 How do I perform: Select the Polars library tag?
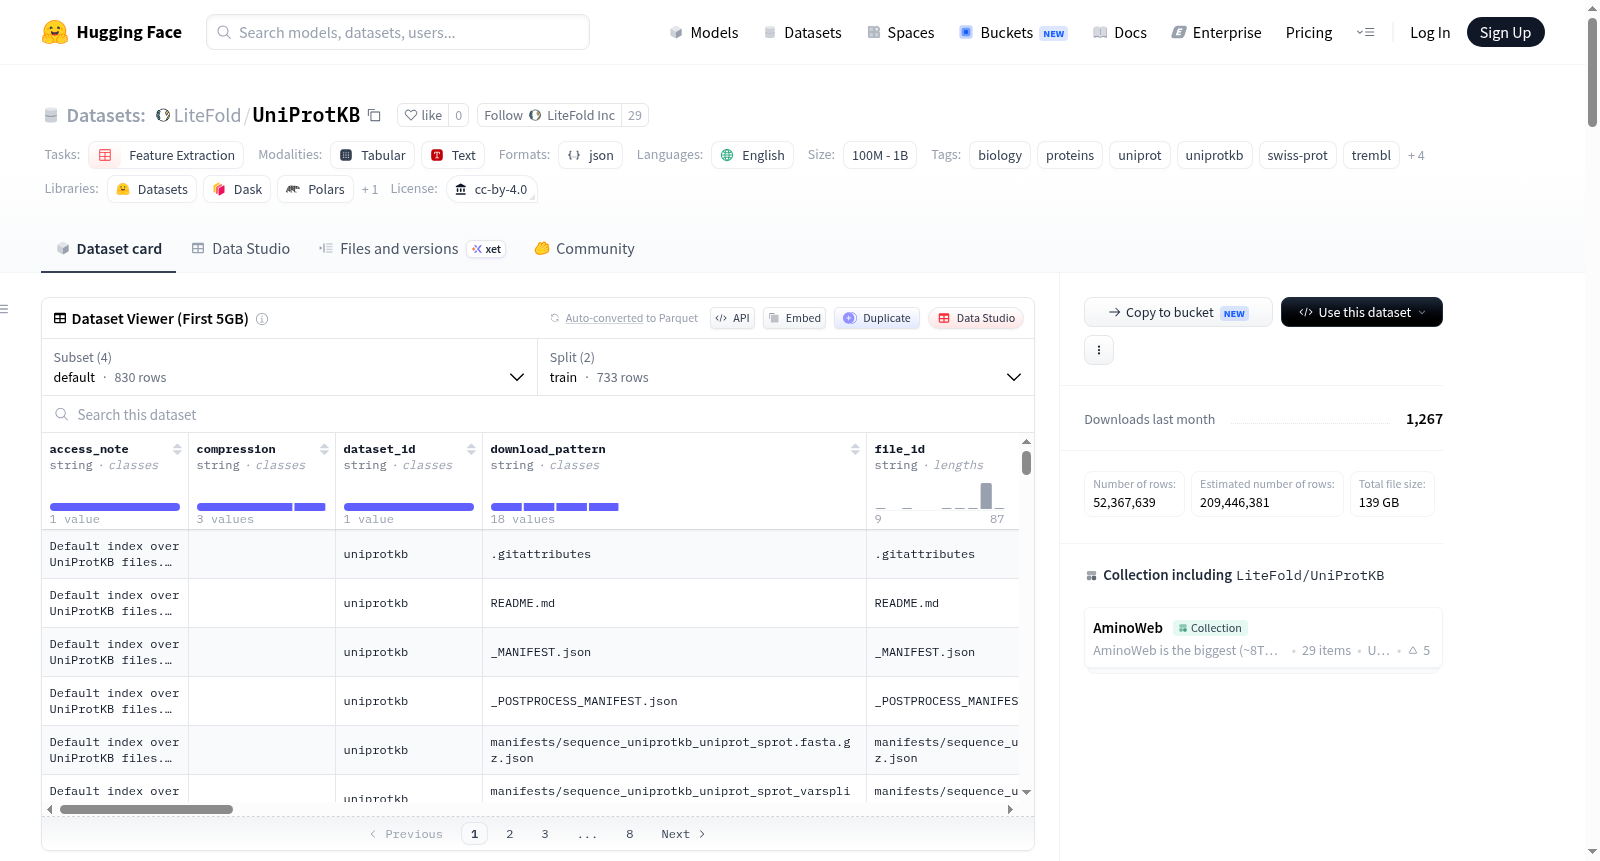coord(315,189)
